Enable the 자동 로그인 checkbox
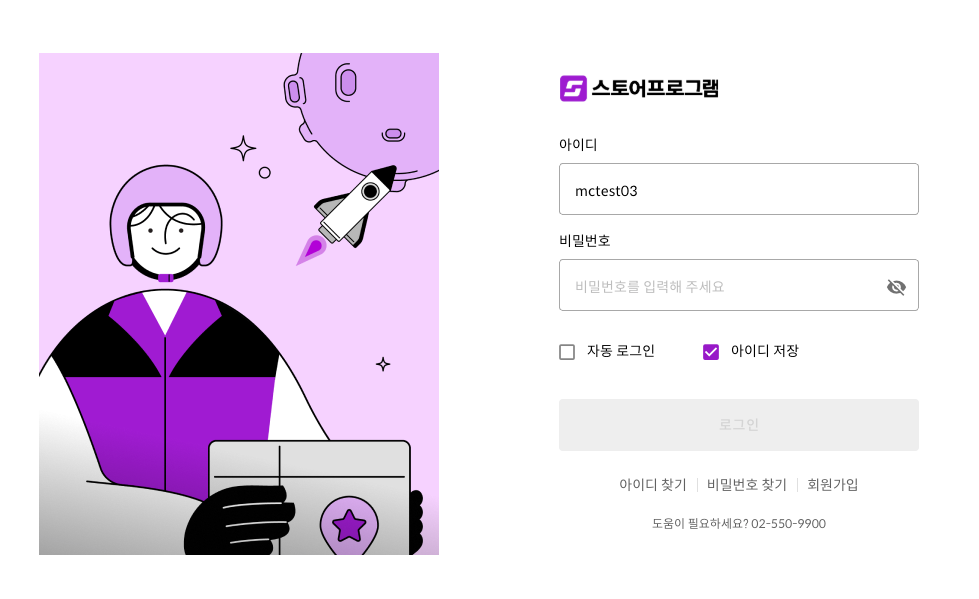979x599 pixels. click(x=567, y=352)
